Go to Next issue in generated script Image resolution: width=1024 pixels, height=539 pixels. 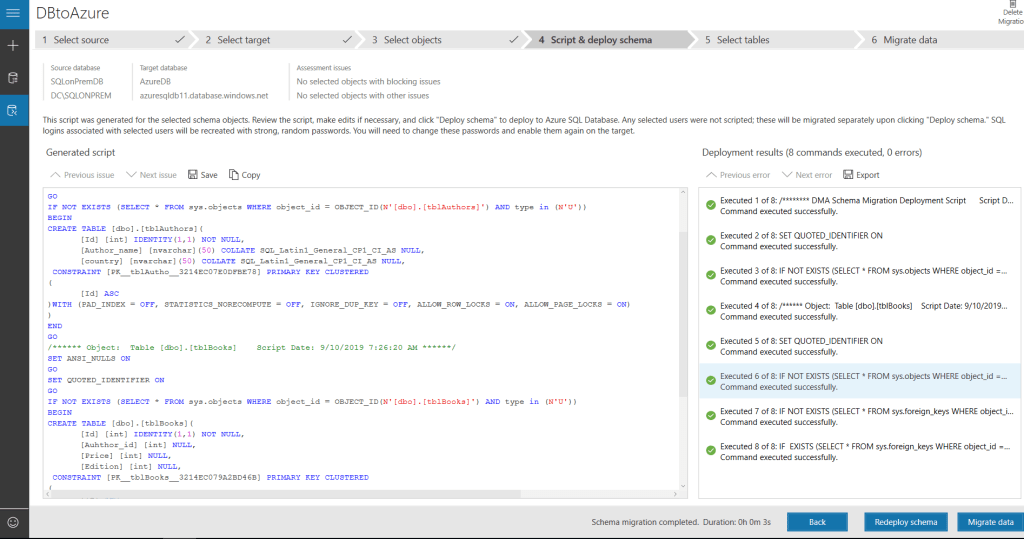click(x=151, y=175)
